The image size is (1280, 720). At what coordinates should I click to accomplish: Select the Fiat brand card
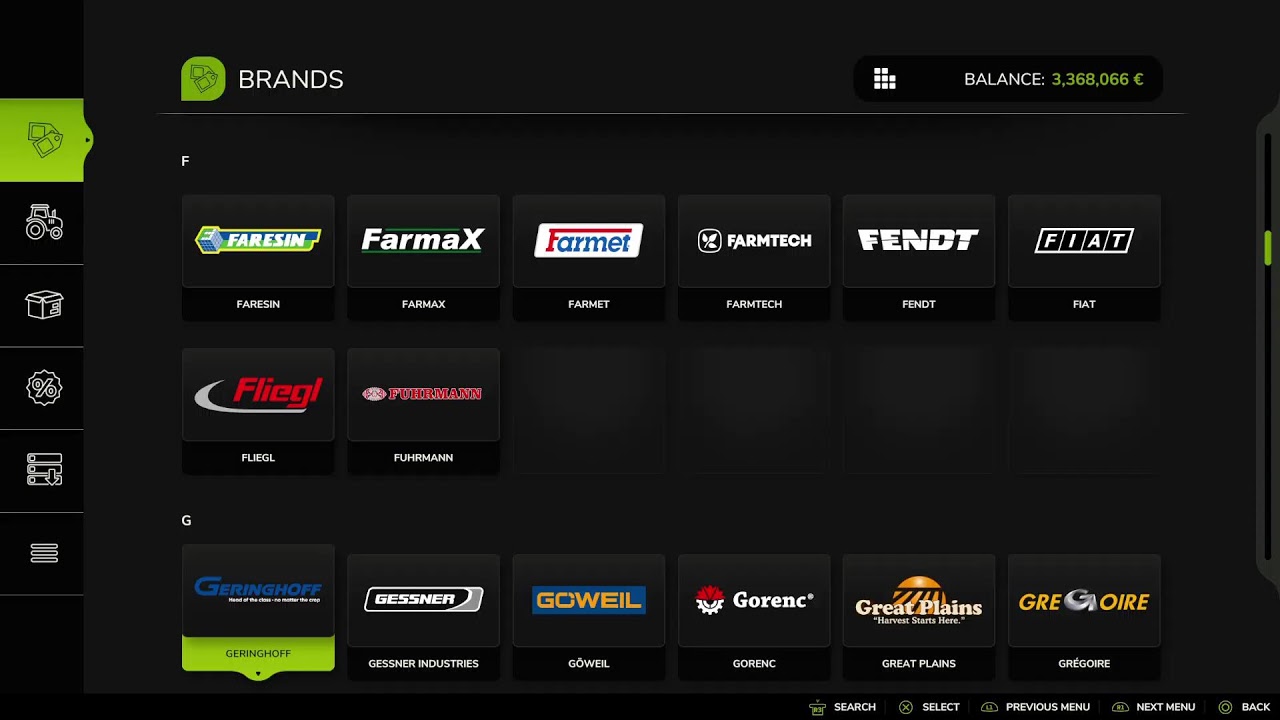point(1084,258)
